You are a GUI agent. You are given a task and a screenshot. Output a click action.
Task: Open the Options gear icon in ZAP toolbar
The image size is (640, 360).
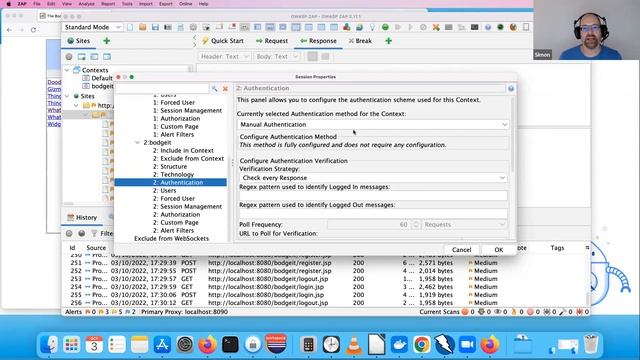click(x=193, y=27)
